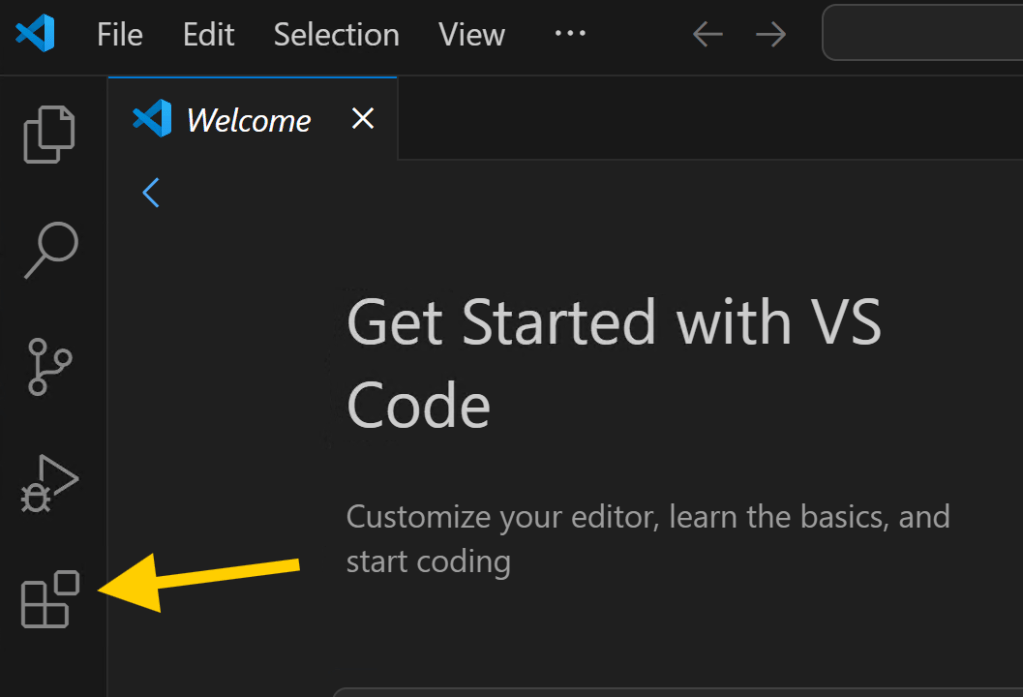1023x697 pixels.
Task: Click the Go Forward arrow in title bar
Action: [770, 35]
